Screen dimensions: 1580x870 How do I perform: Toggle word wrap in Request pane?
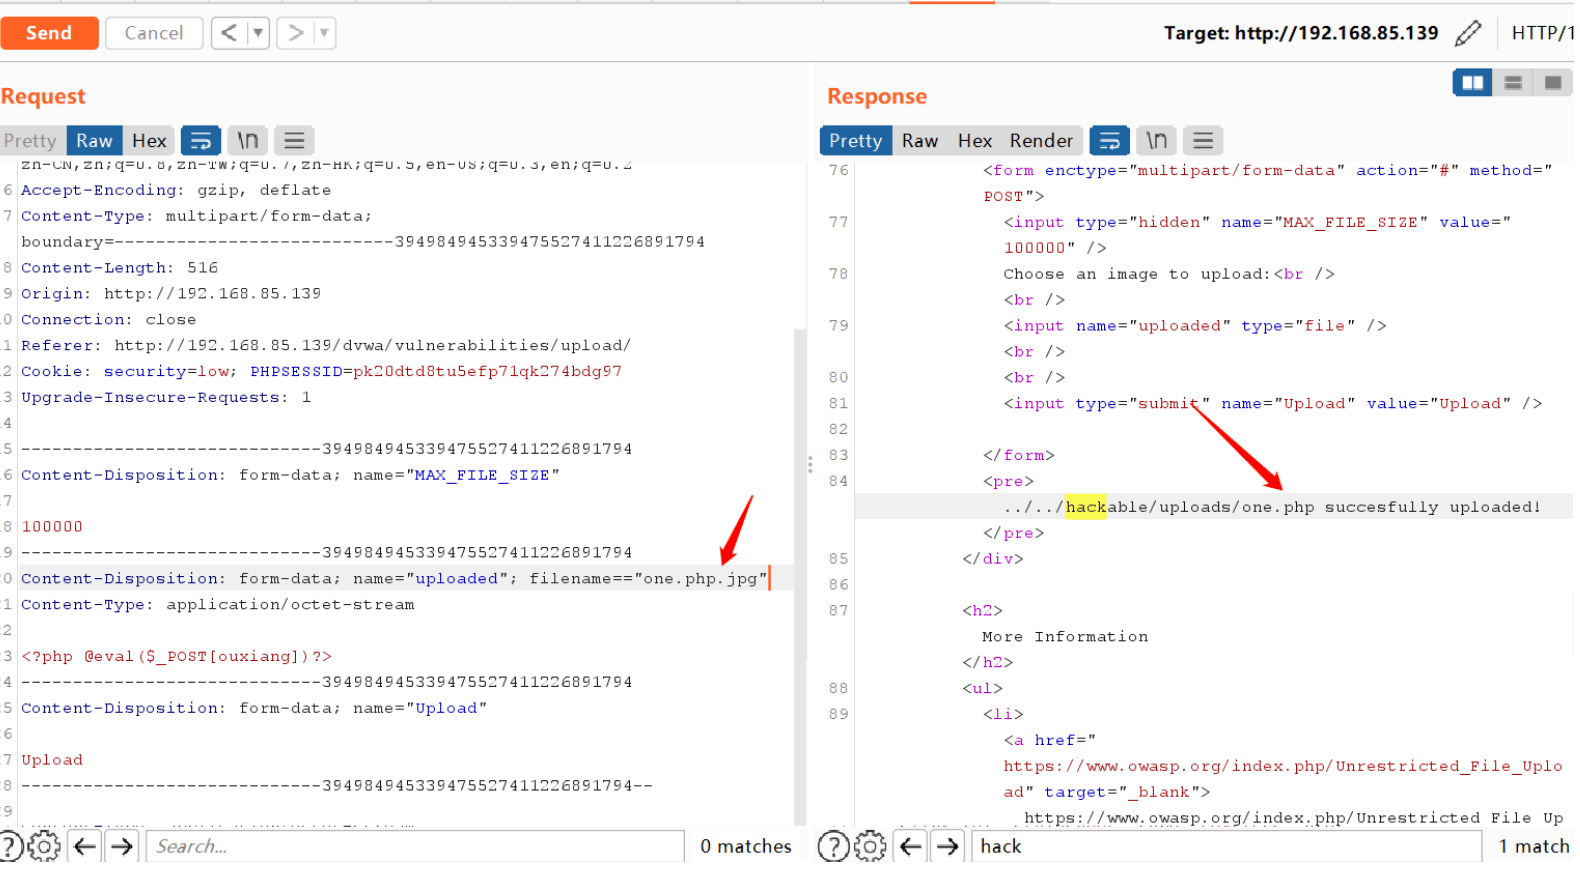point(201,141)
